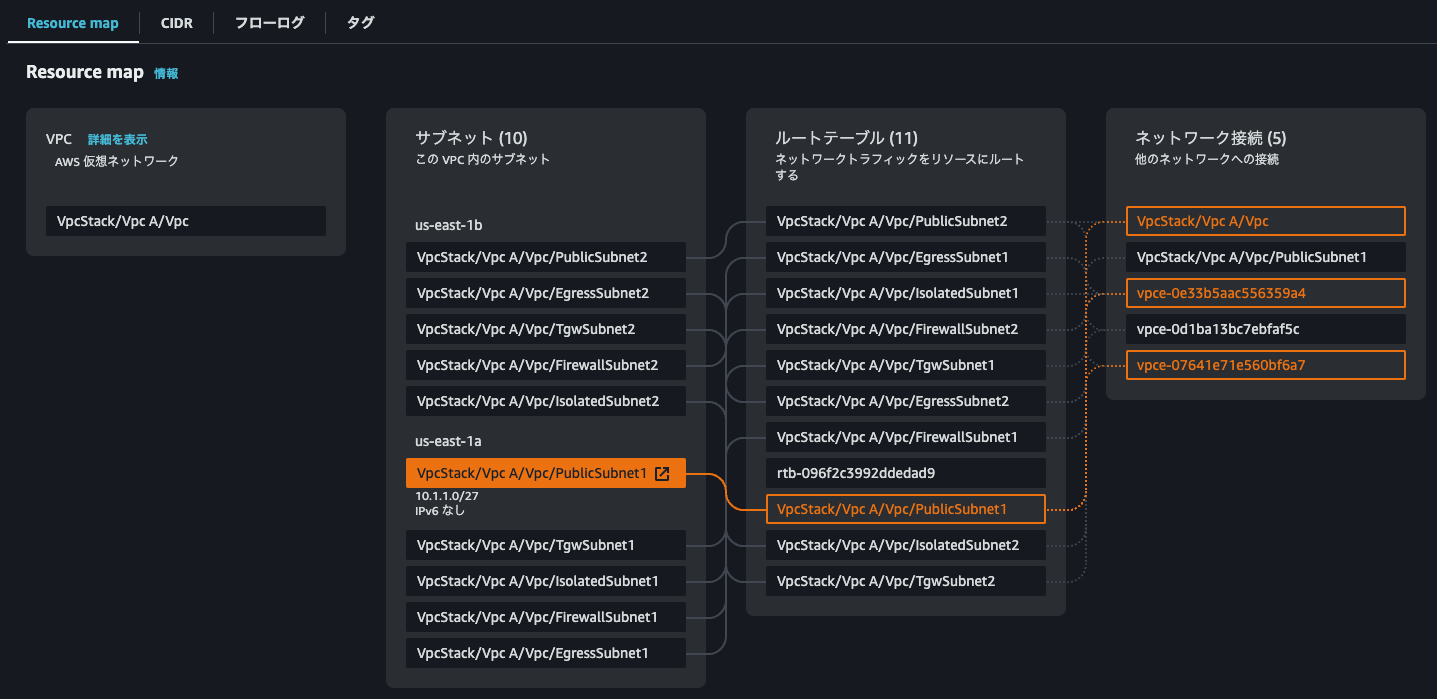Select subnet VpcStack/Vpc A/Vpc/PublicSubnet2
Screen dimensions: 1437x699
(x=545, y=257)
